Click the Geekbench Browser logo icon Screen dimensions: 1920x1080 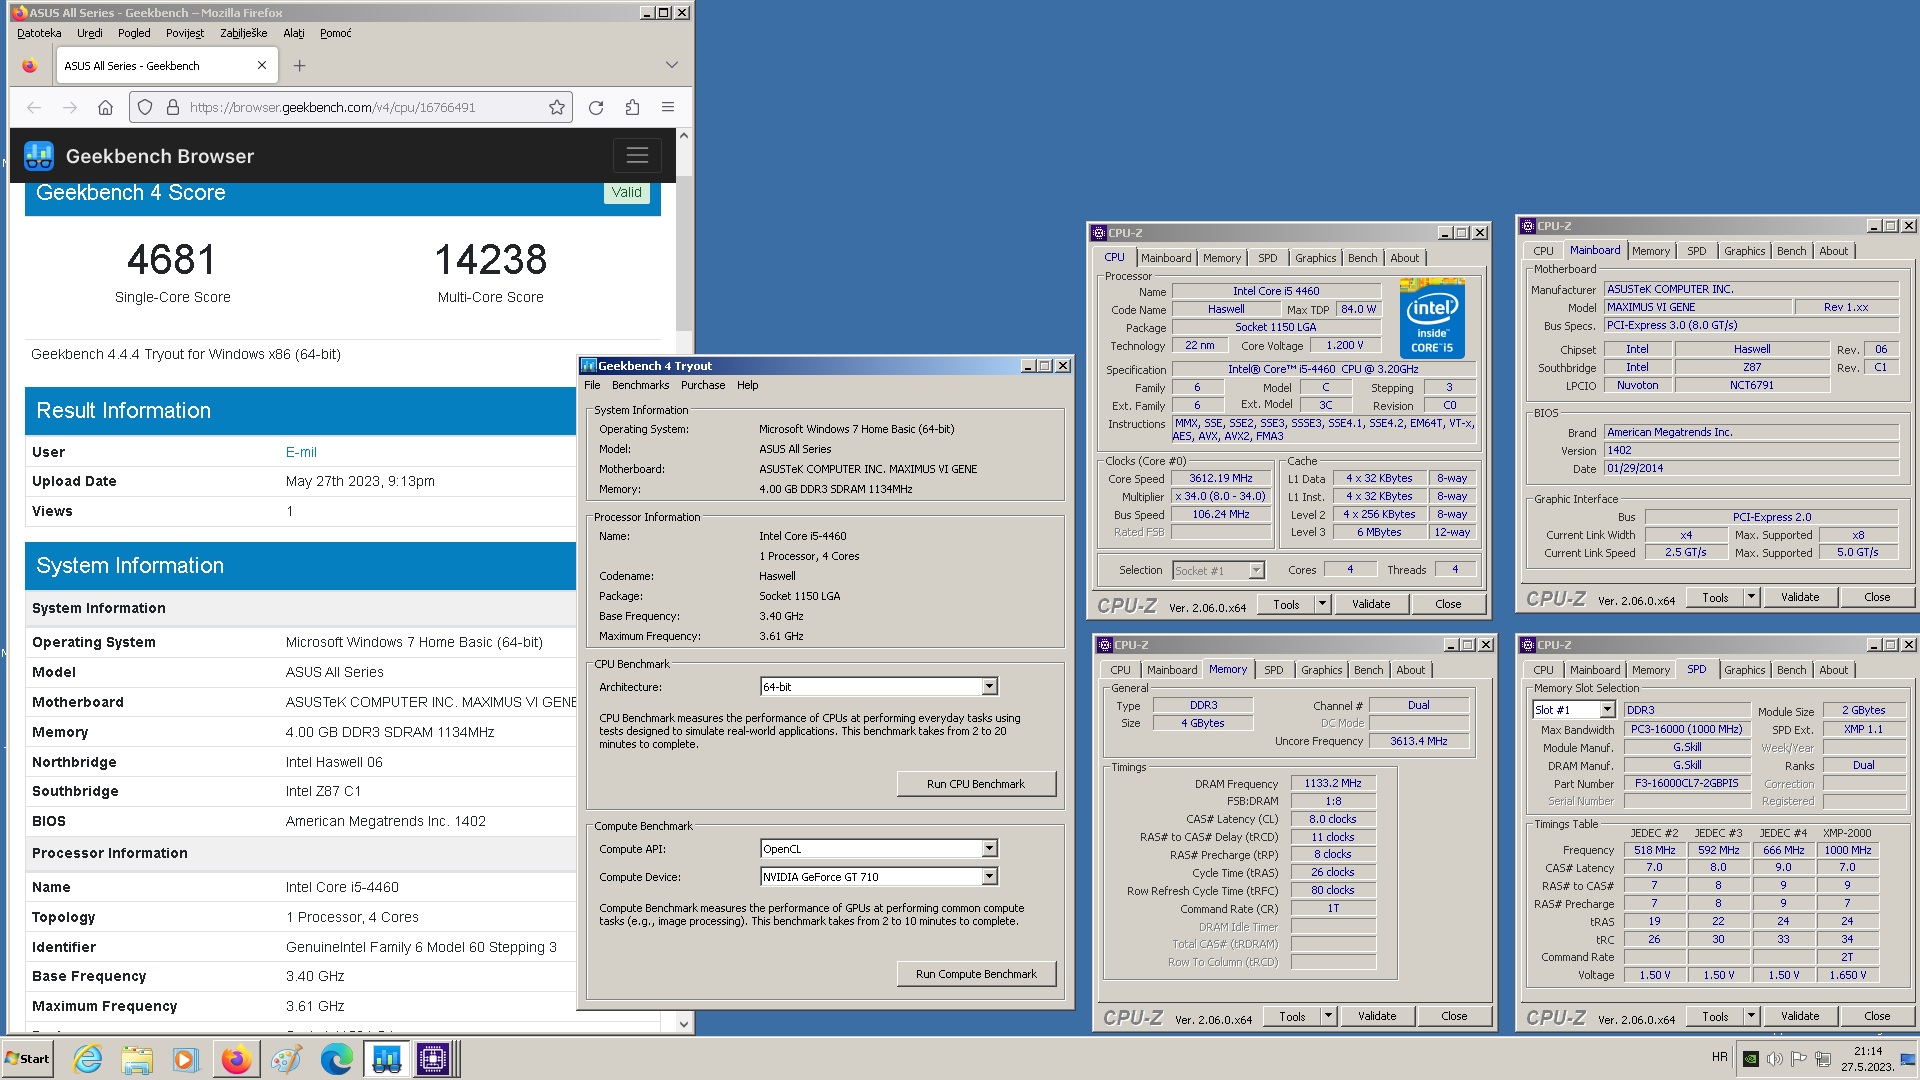[x=39, y=156]
